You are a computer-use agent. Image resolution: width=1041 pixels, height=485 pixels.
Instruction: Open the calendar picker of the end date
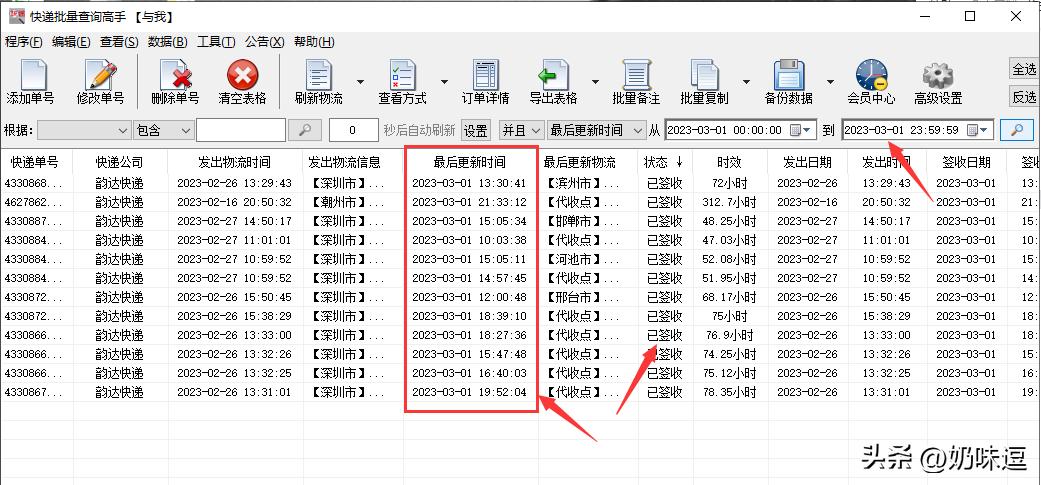(977, 130)
